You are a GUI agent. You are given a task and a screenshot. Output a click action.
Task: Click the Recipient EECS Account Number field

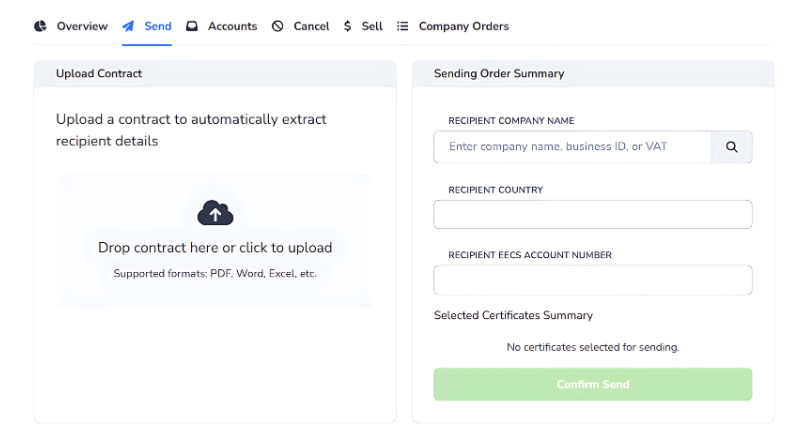[593, 280]
